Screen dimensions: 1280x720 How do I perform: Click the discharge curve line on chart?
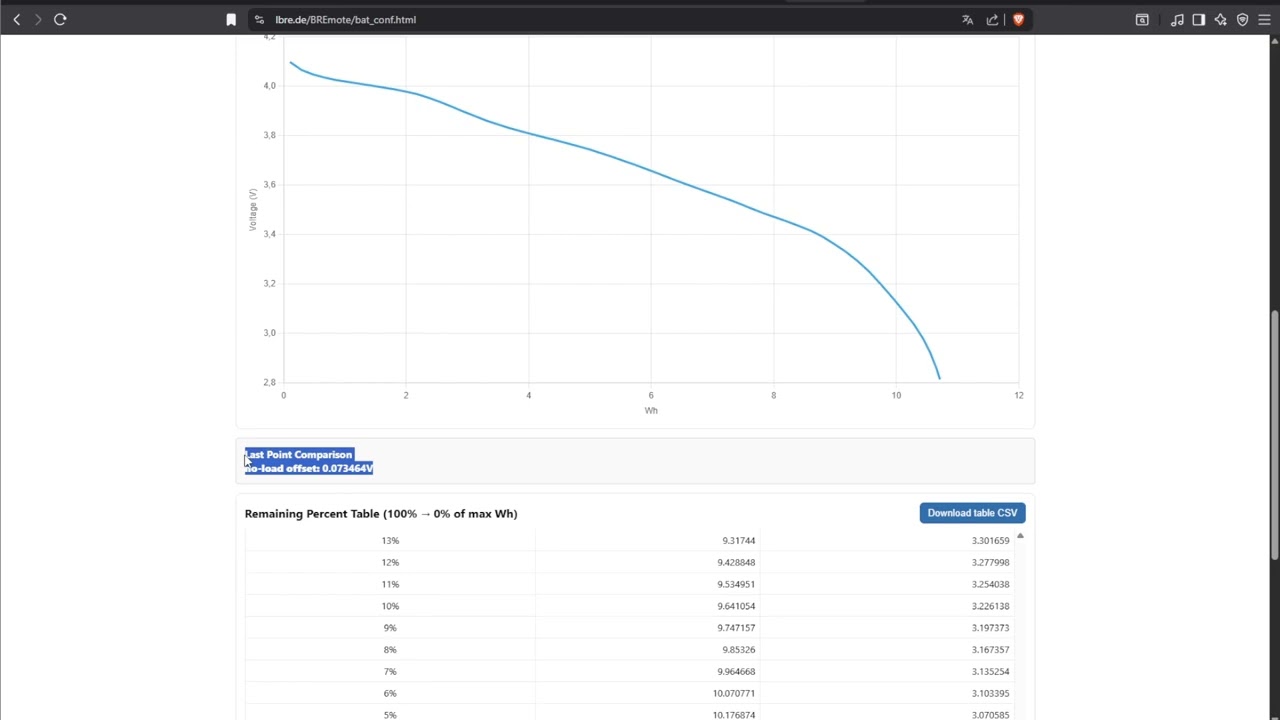pyautogui.click(x=651, y=169)
